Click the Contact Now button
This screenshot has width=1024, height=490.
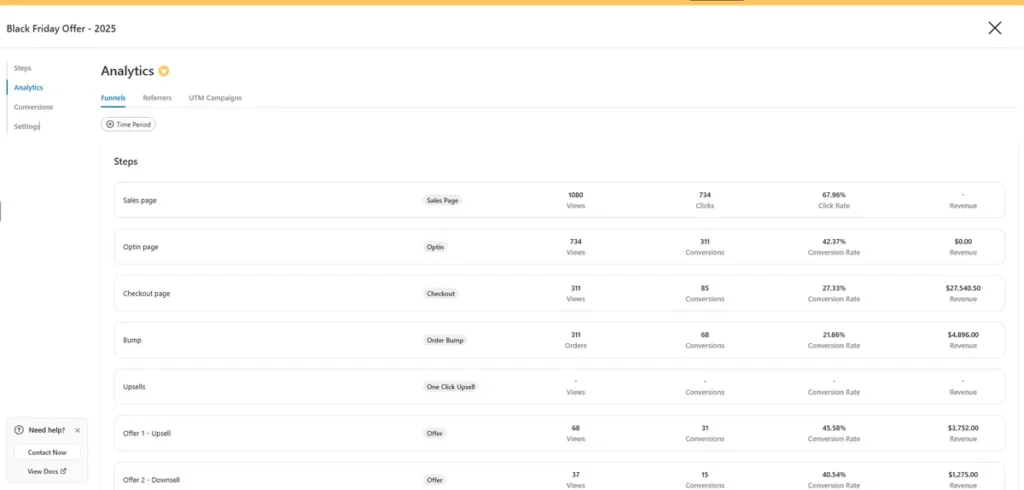pos(47,452)
